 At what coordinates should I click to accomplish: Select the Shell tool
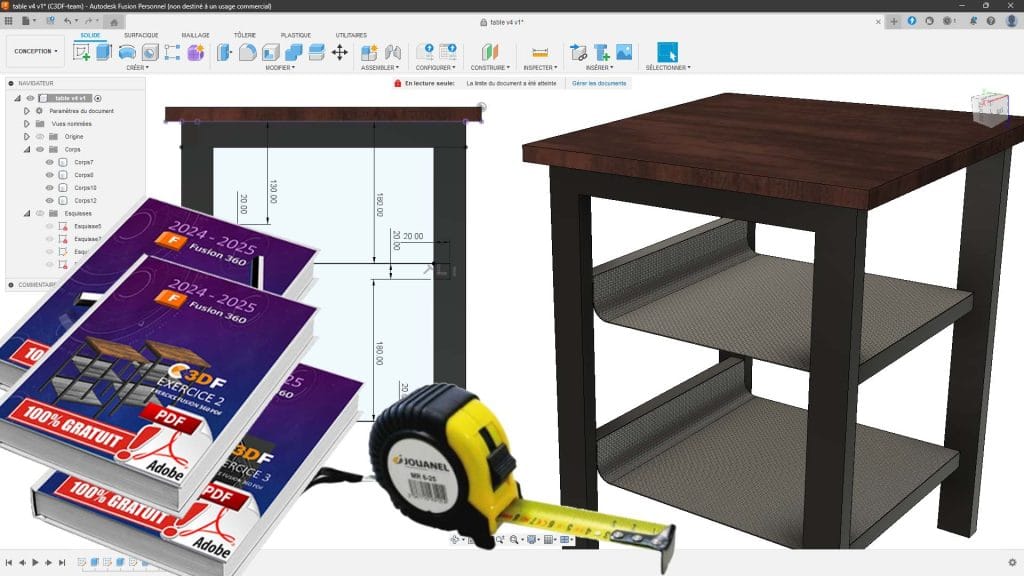(x=270, y=52)
